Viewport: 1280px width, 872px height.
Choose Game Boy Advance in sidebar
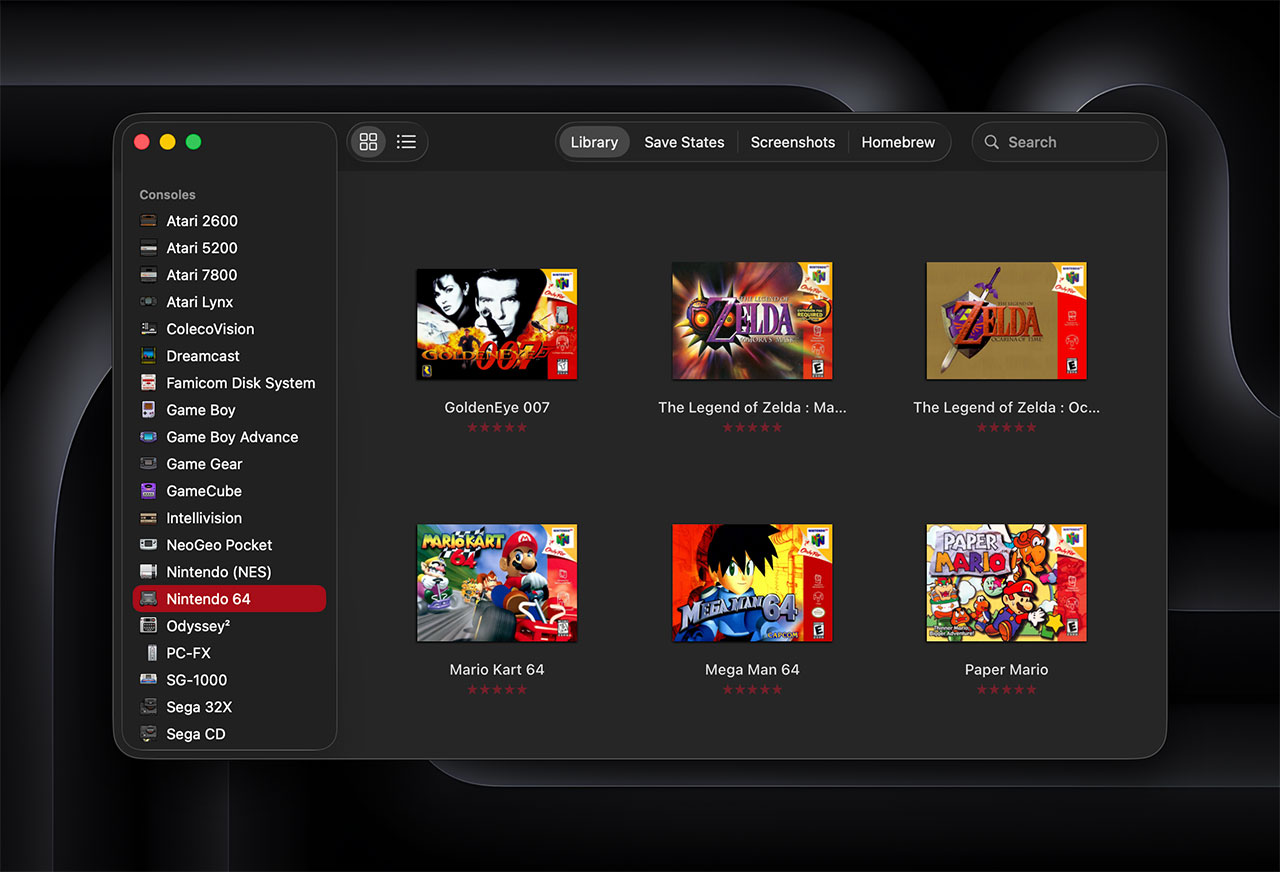229,437
